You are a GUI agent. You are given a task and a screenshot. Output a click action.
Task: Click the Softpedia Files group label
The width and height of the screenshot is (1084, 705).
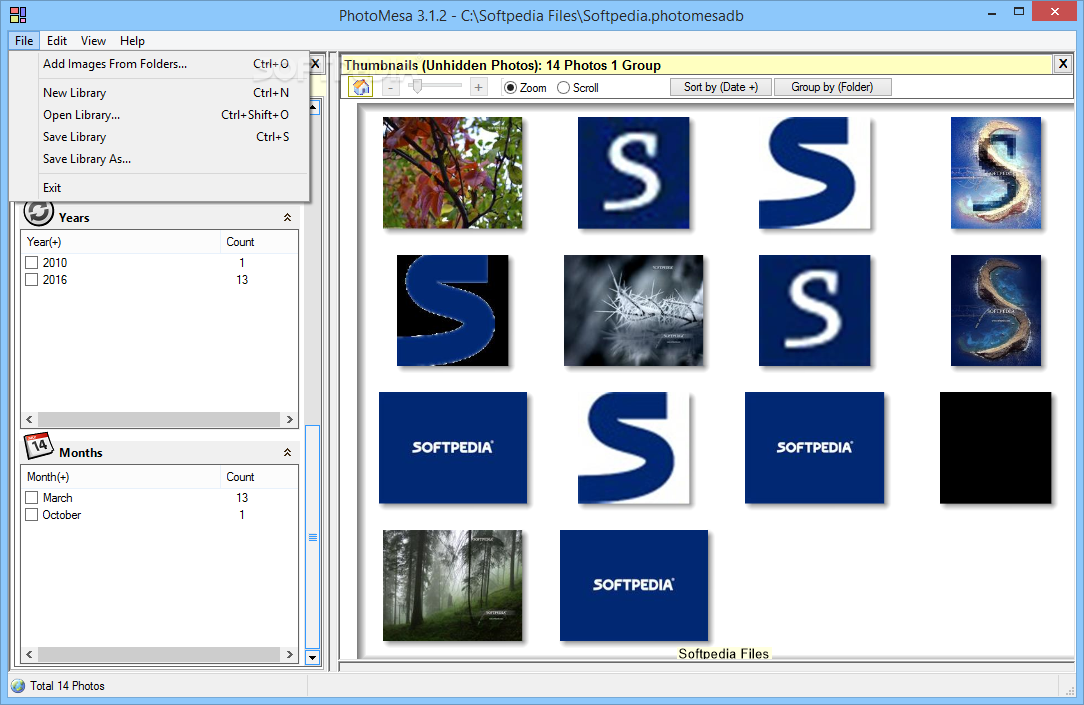(723, 654)
